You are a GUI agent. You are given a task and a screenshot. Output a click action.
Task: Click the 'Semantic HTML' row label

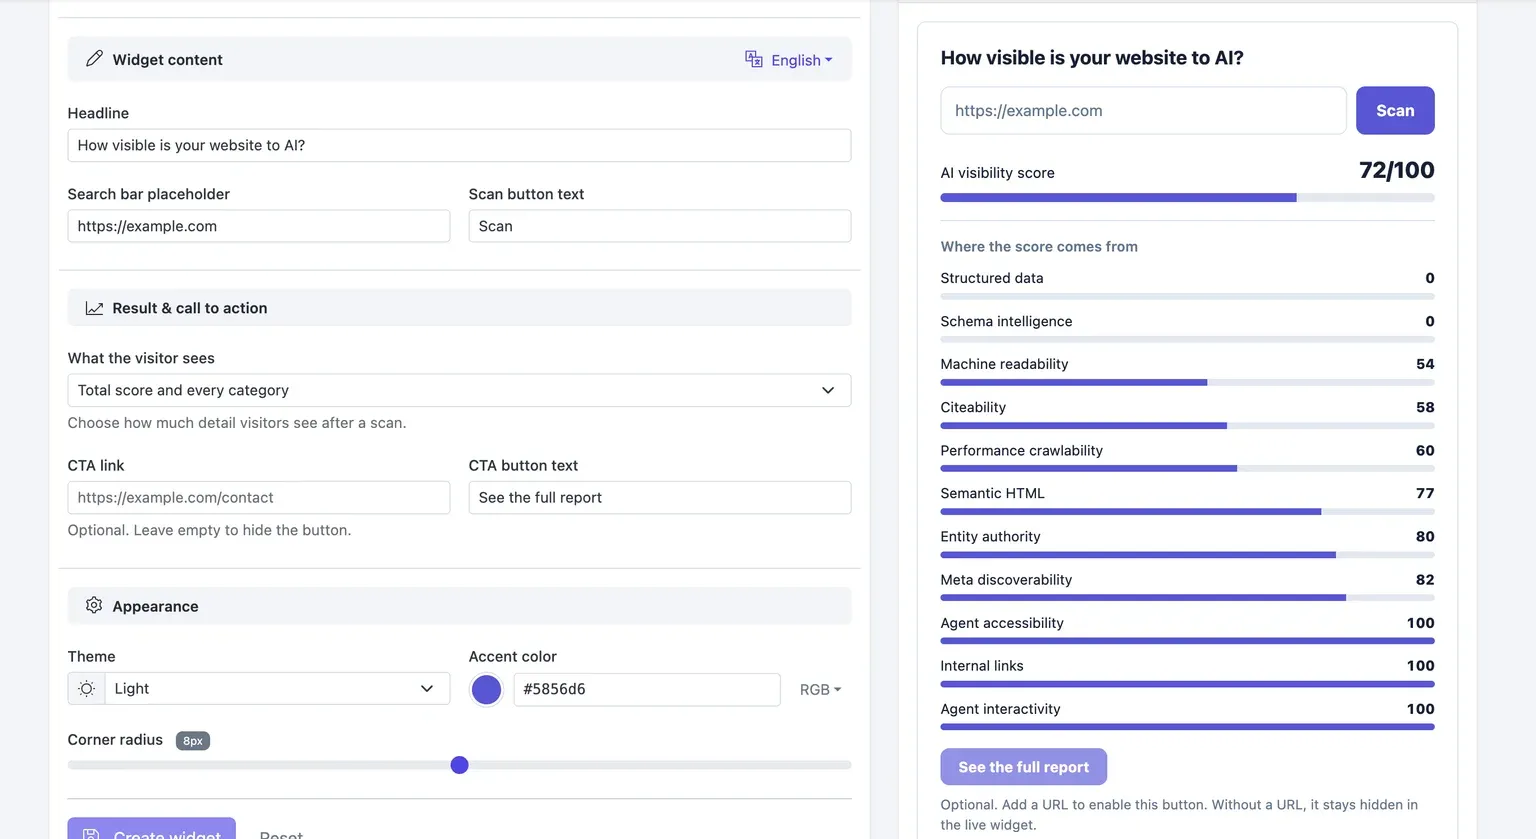(x=992, y=493)
